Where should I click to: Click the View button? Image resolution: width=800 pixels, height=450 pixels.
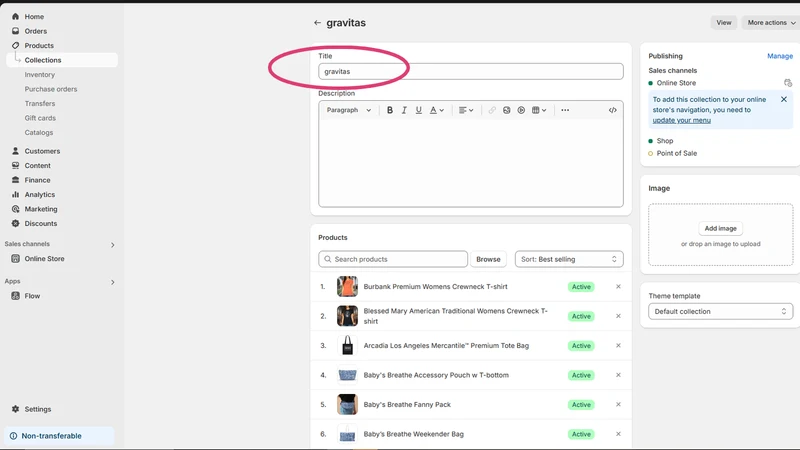723,22
